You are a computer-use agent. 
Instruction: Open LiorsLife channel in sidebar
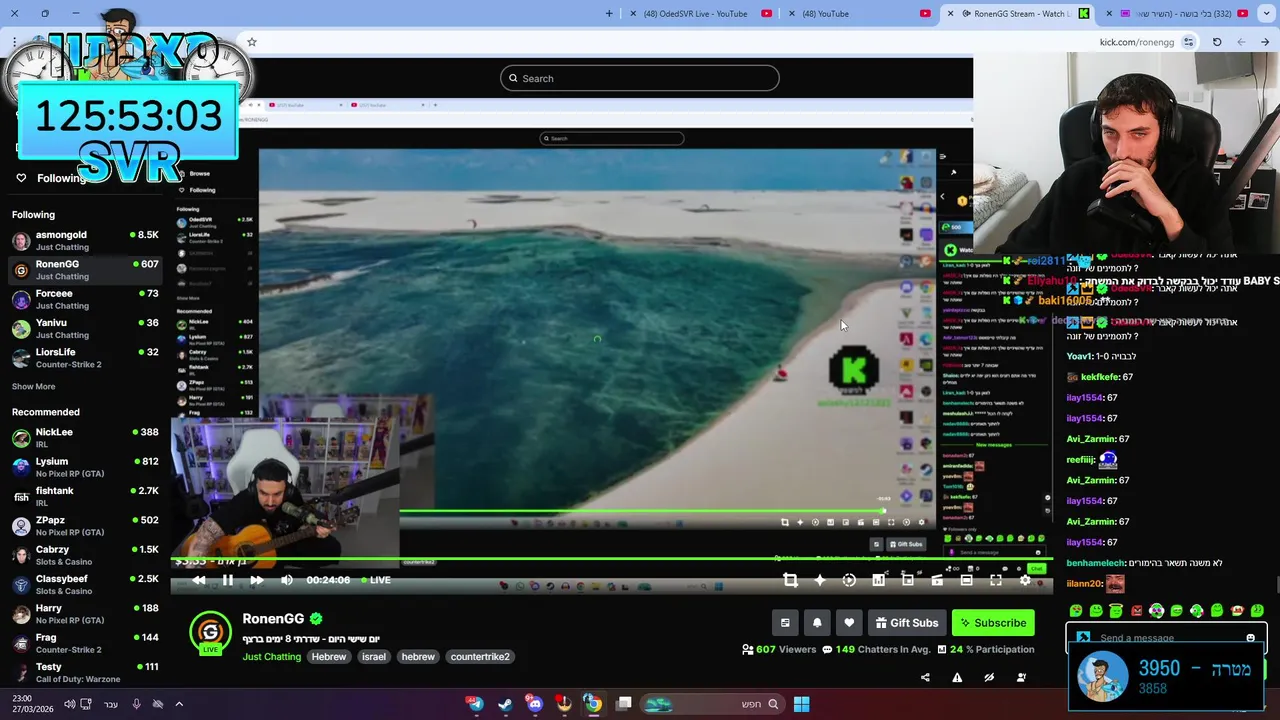pos(85,358)
